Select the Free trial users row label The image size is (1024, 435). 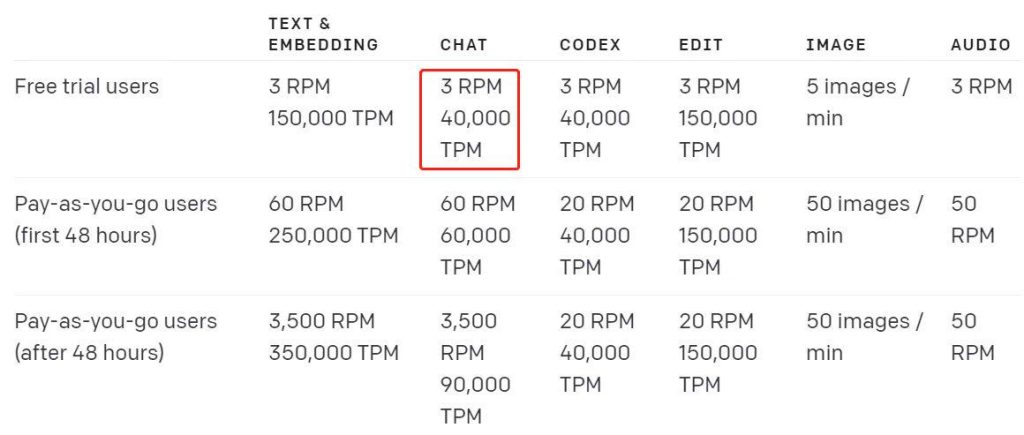click(x=87, y=87)
